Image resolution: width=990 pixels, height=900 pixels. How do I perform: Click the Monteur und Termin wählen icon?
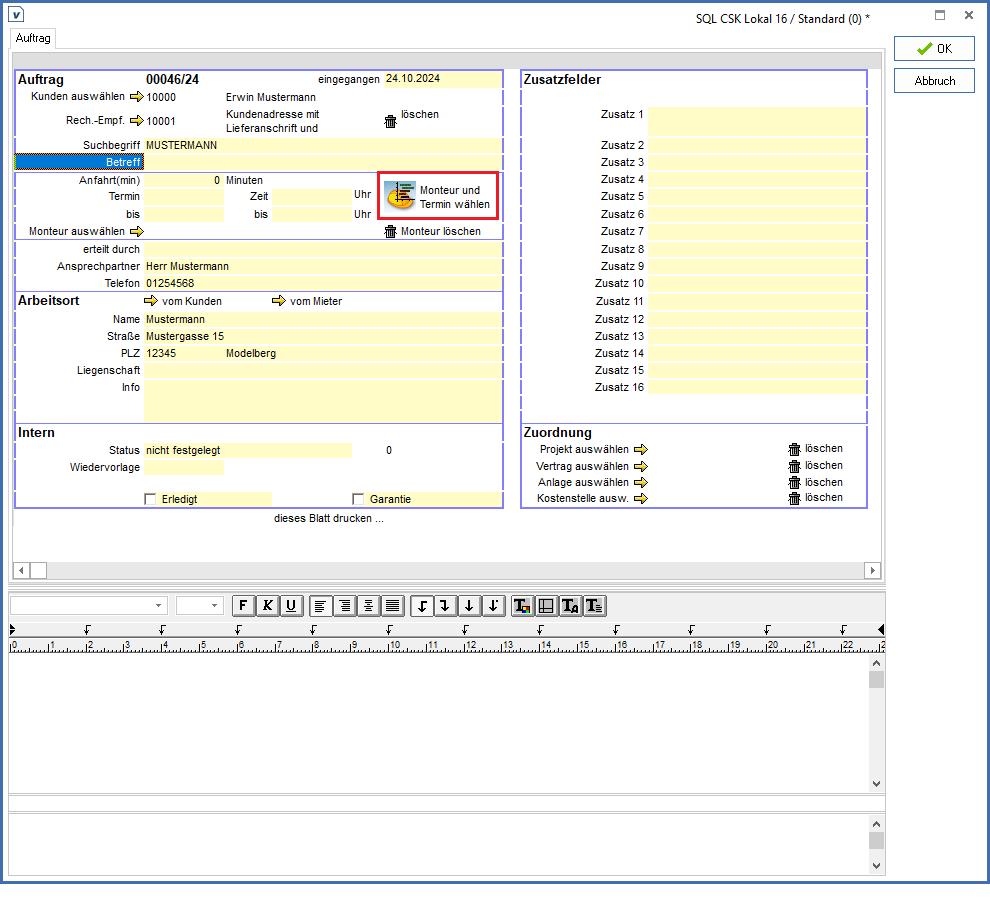tap(401, 196)
